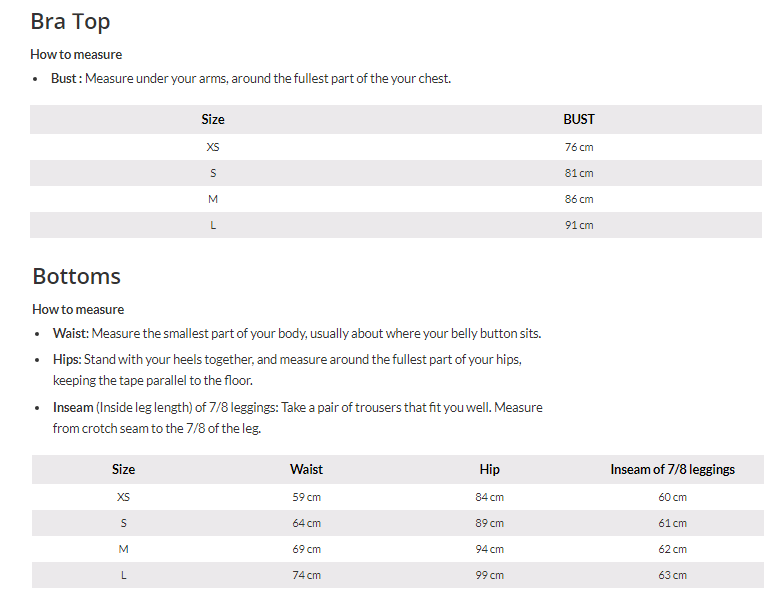Select the 63 cm inseam cell

pyautogui.click(x=672, y=575)
